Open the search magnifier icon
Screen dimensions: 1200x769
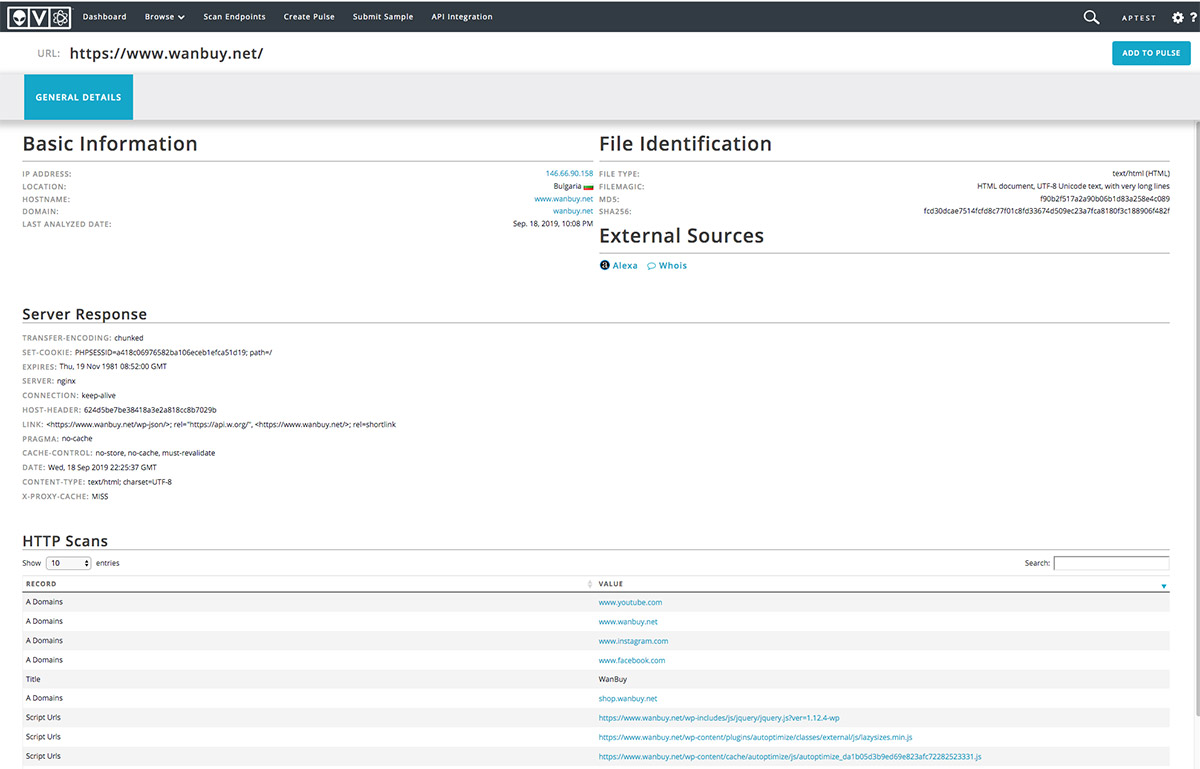[x=1091, y=17]
